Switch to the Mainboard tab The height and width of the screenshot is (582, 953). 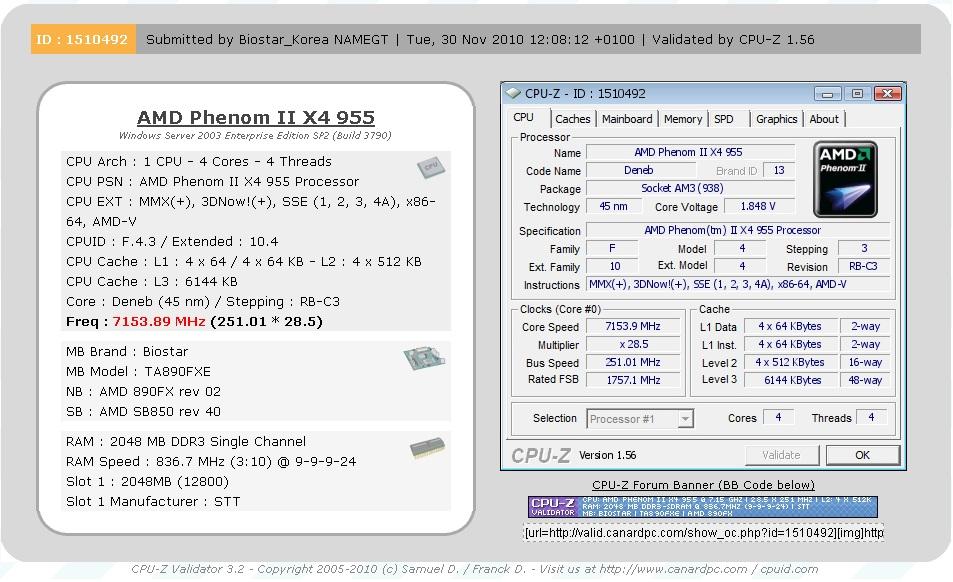click(627, 119)
